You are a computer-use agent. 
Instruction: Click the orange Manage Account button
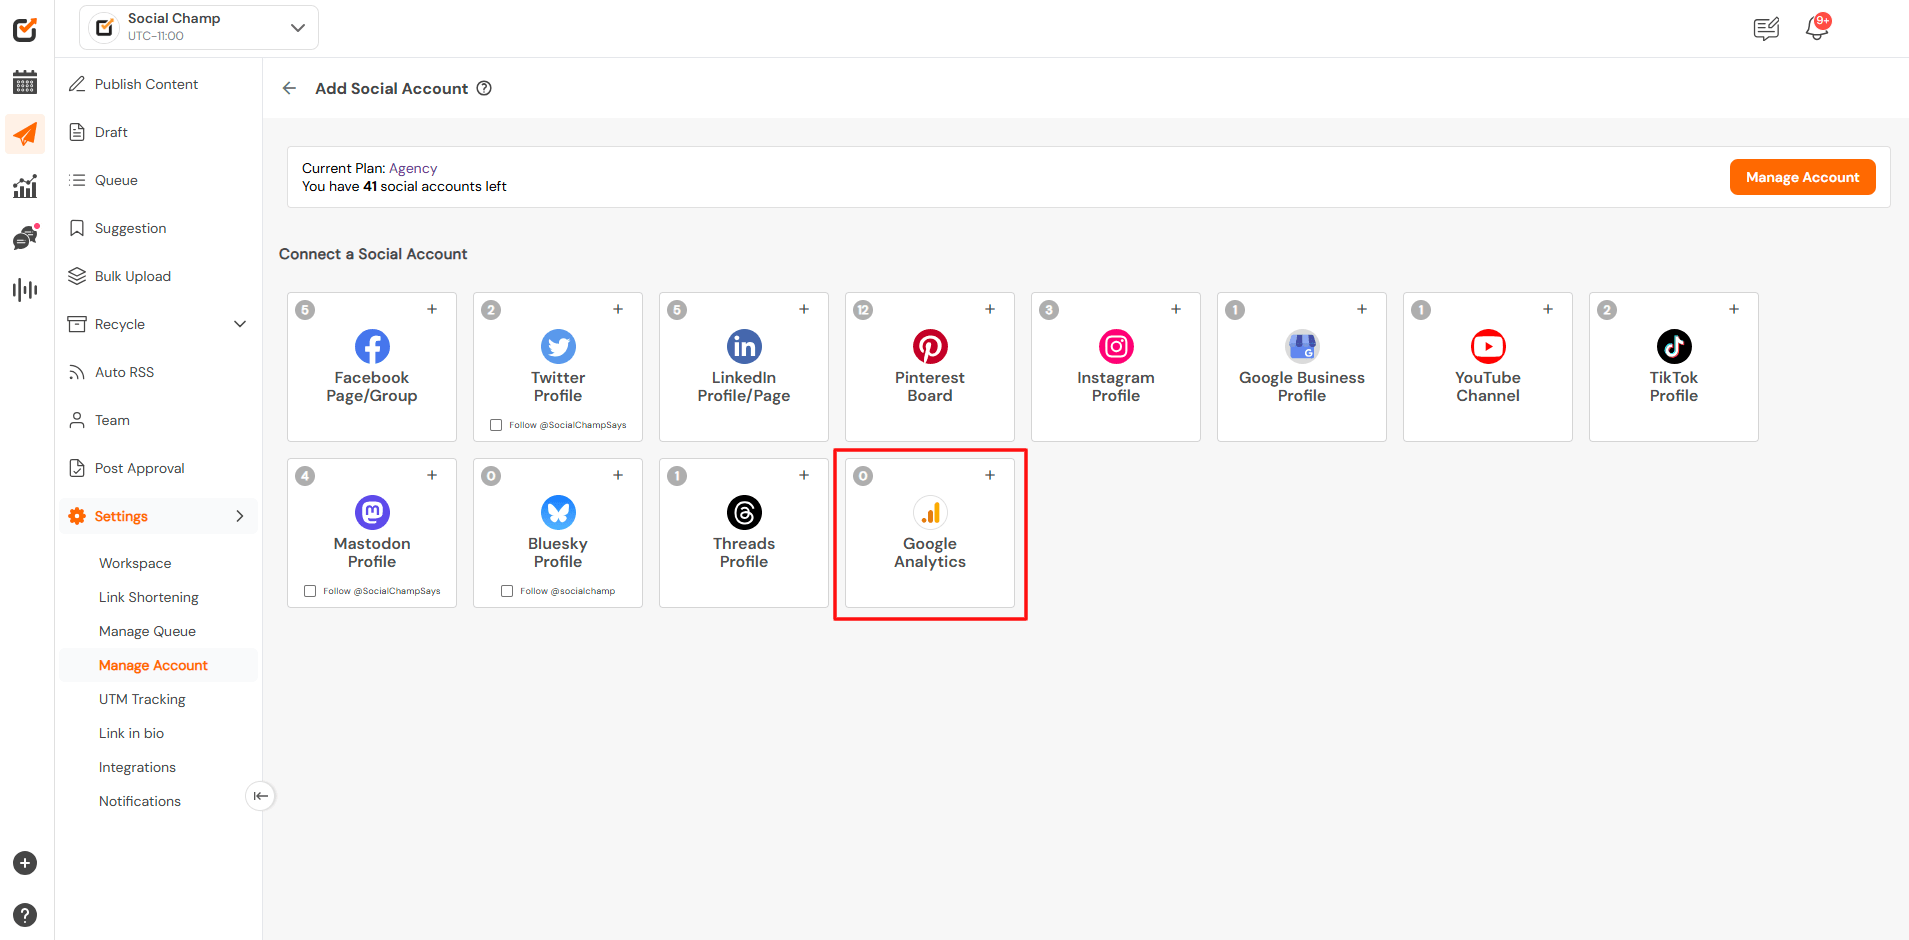(1802, 177)
